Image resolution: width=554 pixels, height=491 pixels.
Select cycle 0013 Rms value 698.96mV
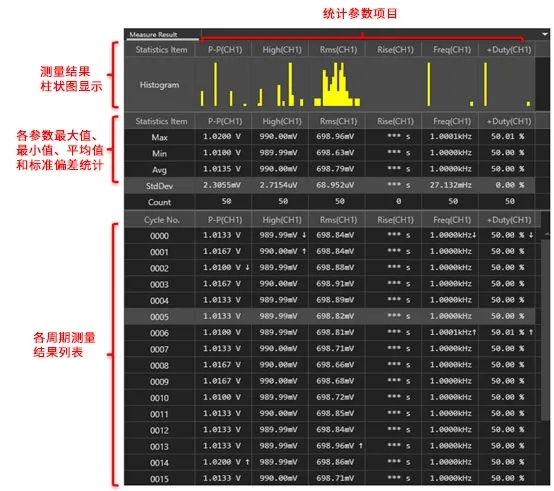335,446
